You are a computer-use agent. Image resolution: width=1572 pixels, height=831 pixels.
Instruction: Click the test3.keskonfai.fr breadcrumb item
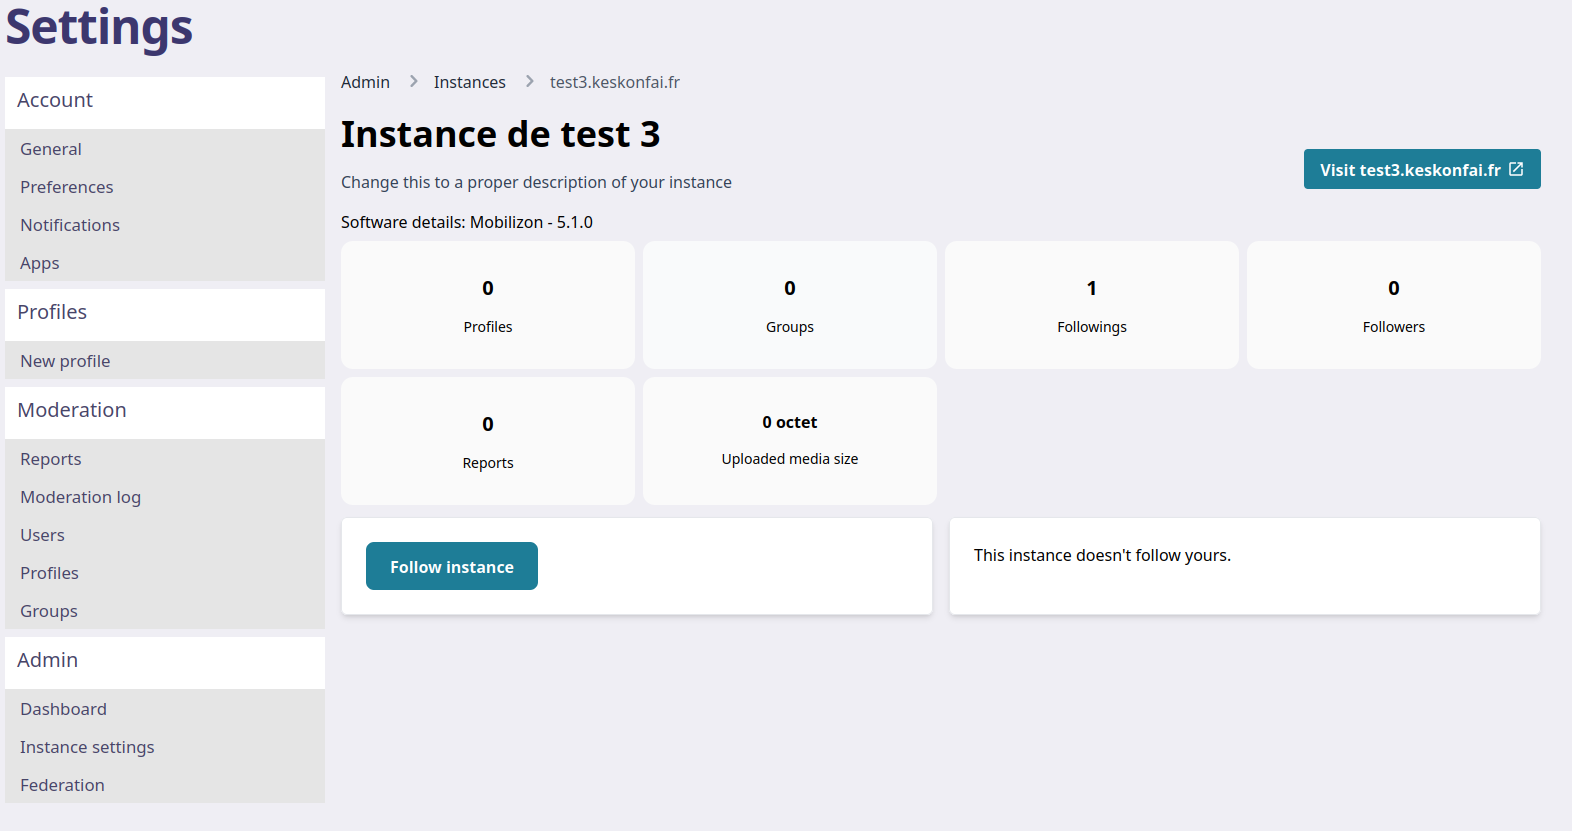click(614, 82)
